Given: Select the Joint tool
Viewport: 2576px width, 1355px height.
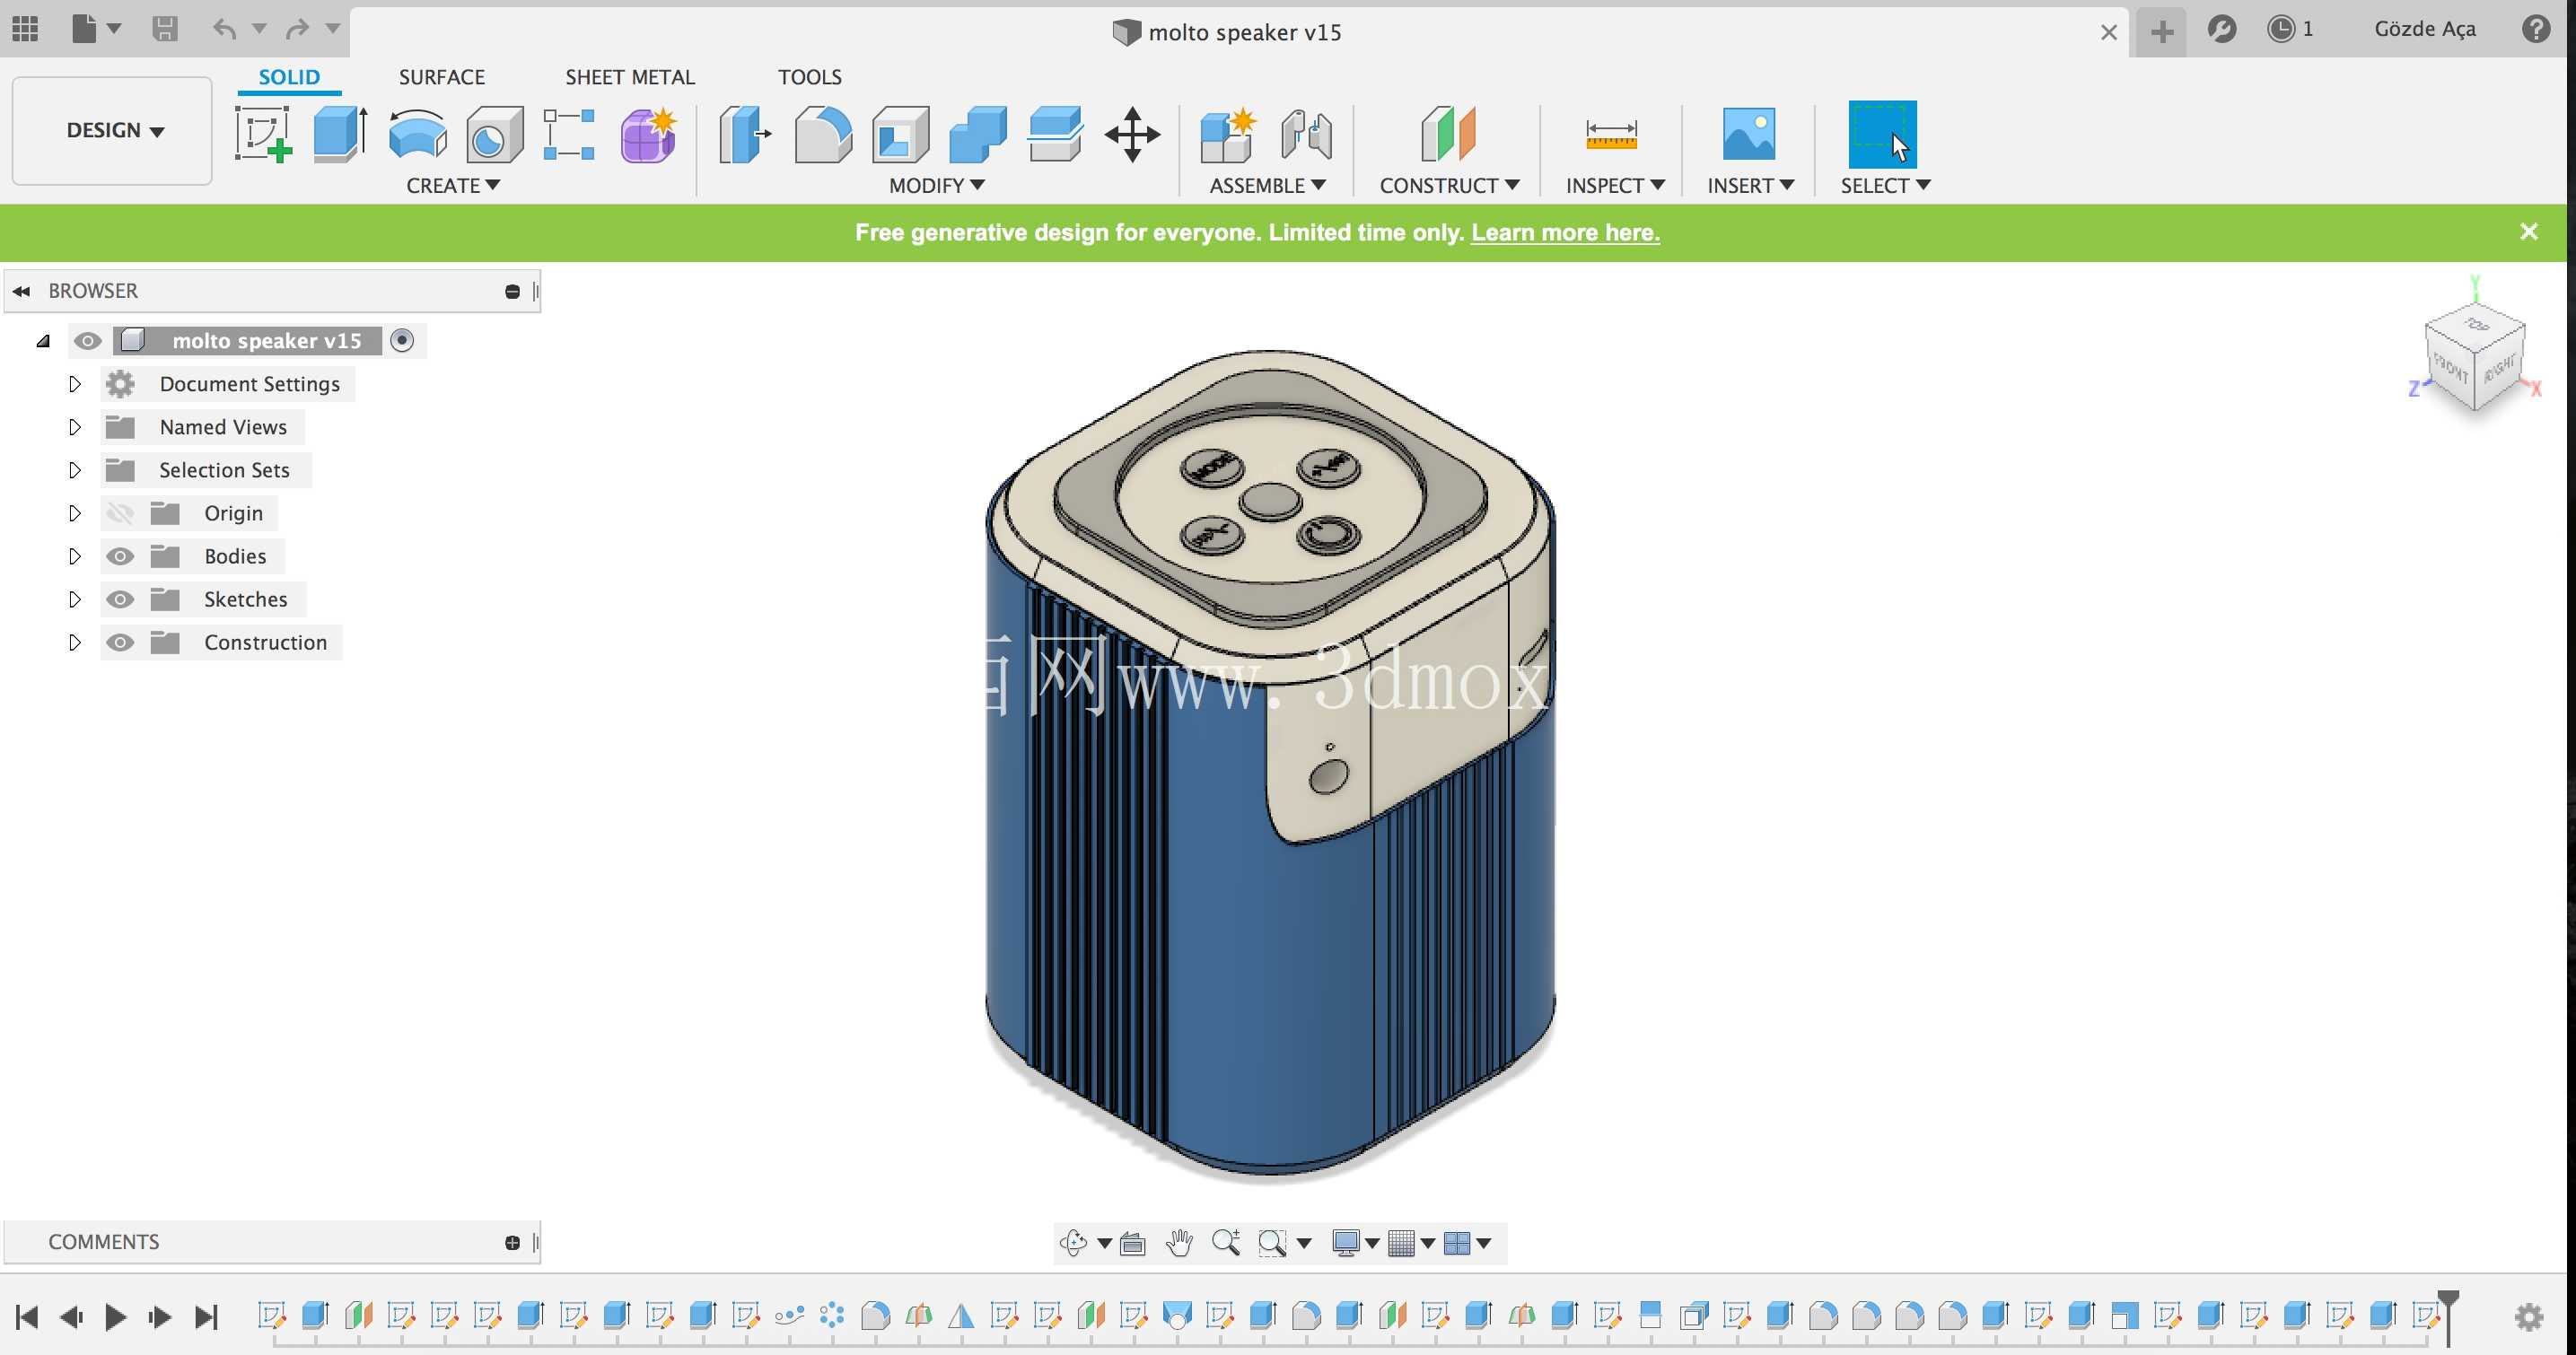Looking at the screenshot, I should pyautogui.click(x=1306, y=134).
